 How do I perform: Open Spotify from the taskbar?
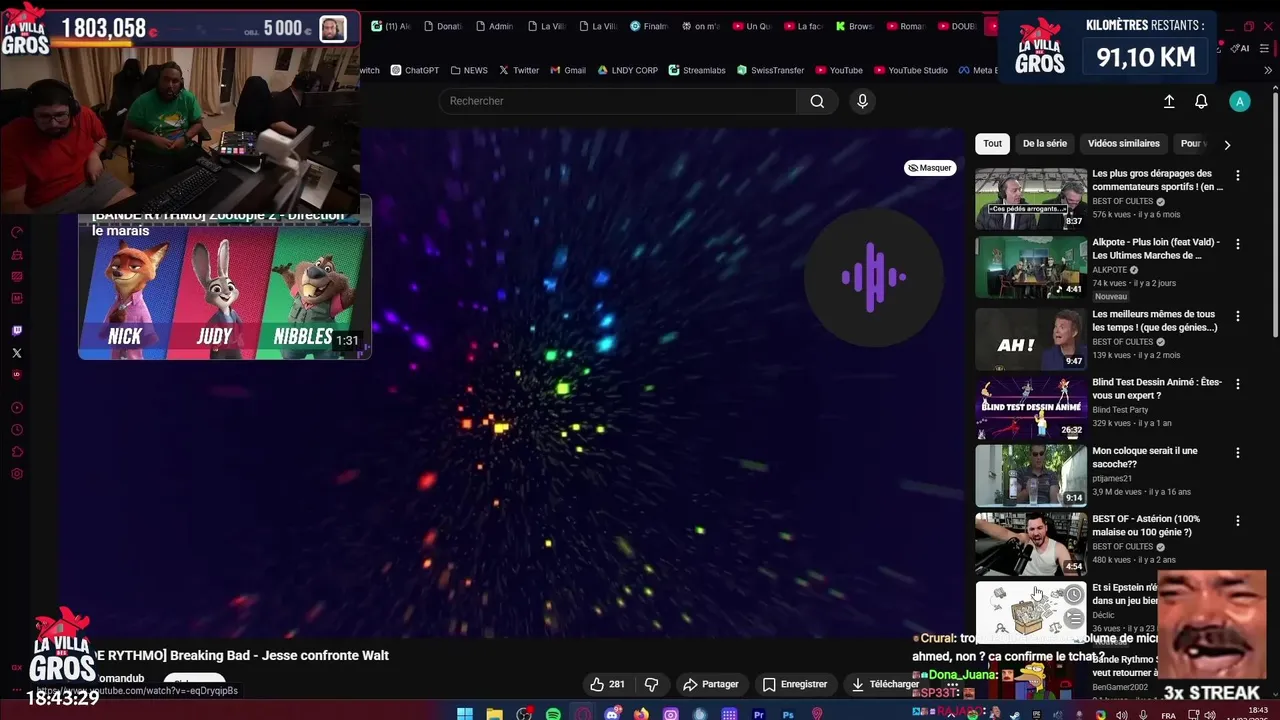point(553,714)
